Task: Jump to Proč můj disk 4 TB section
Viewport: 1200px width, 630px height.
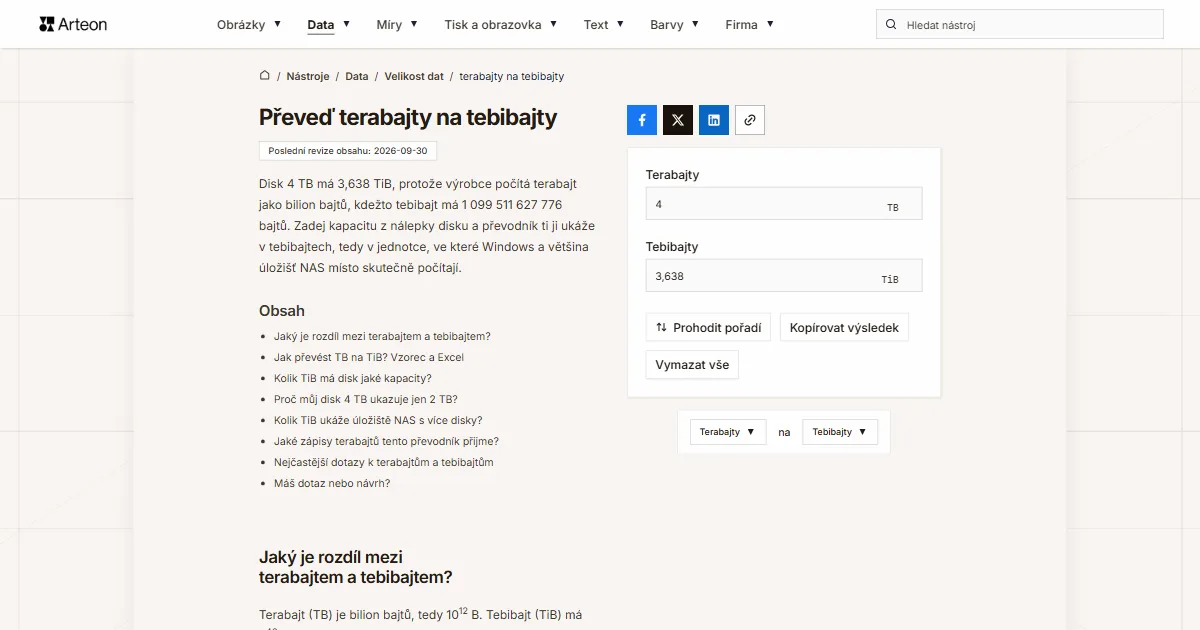Action: pyautogui.click(x=366, y=399)
